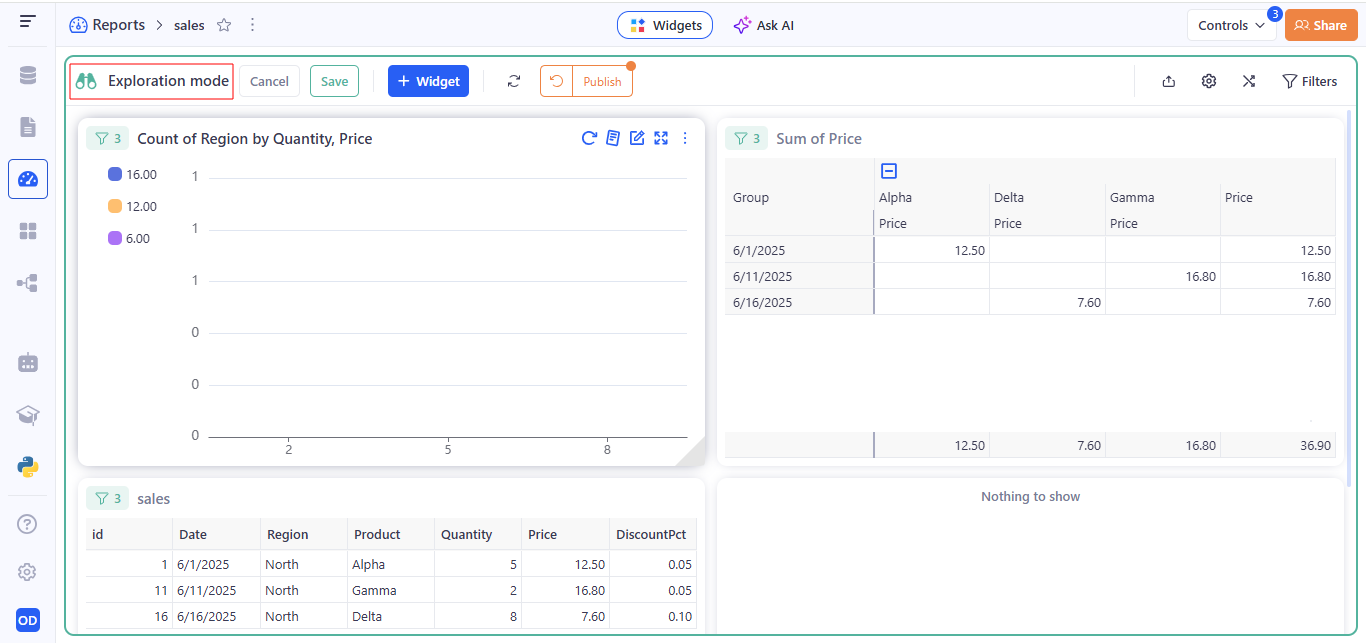Collapse the Alpha column group in Sum of Price
1366x643 pixels.
888,170
